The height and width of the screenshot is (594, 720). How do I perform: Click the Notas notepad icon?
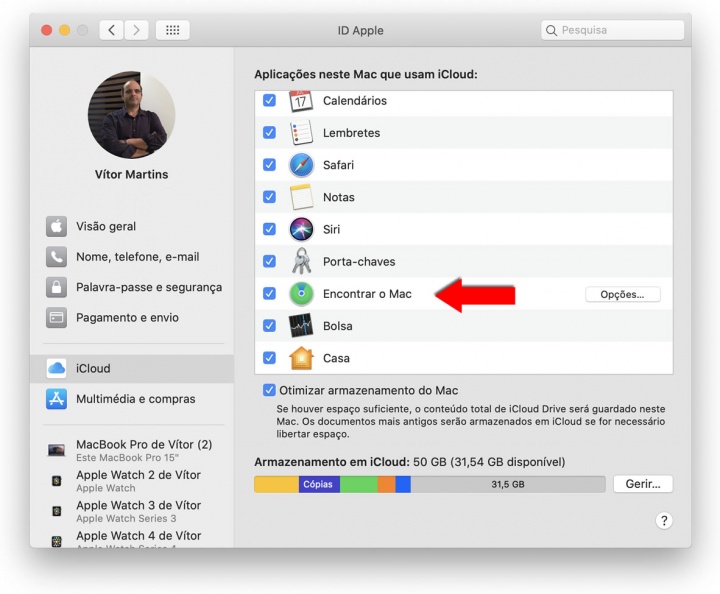301,197
